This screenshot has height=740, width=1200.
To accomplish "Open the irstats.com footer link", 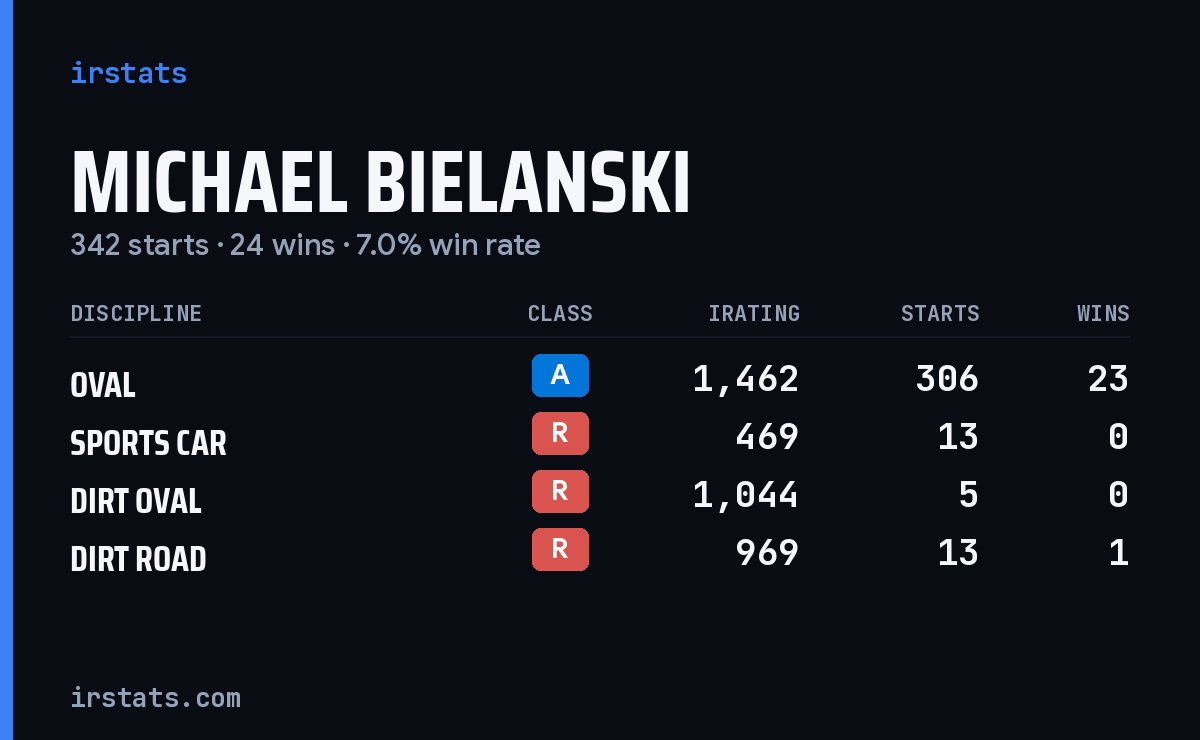I will coord(155,697).
